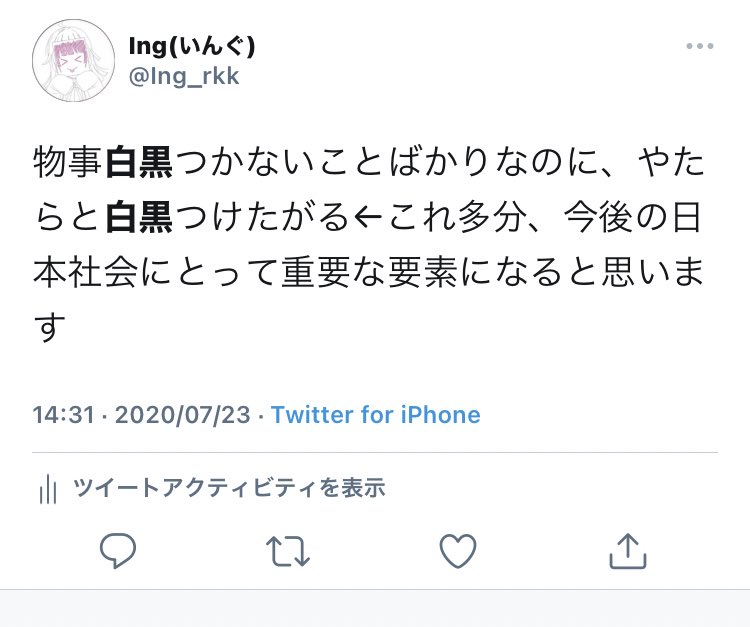
Task: Open the "Twitter for iPhone" source link
Action: tap(376, 414)
